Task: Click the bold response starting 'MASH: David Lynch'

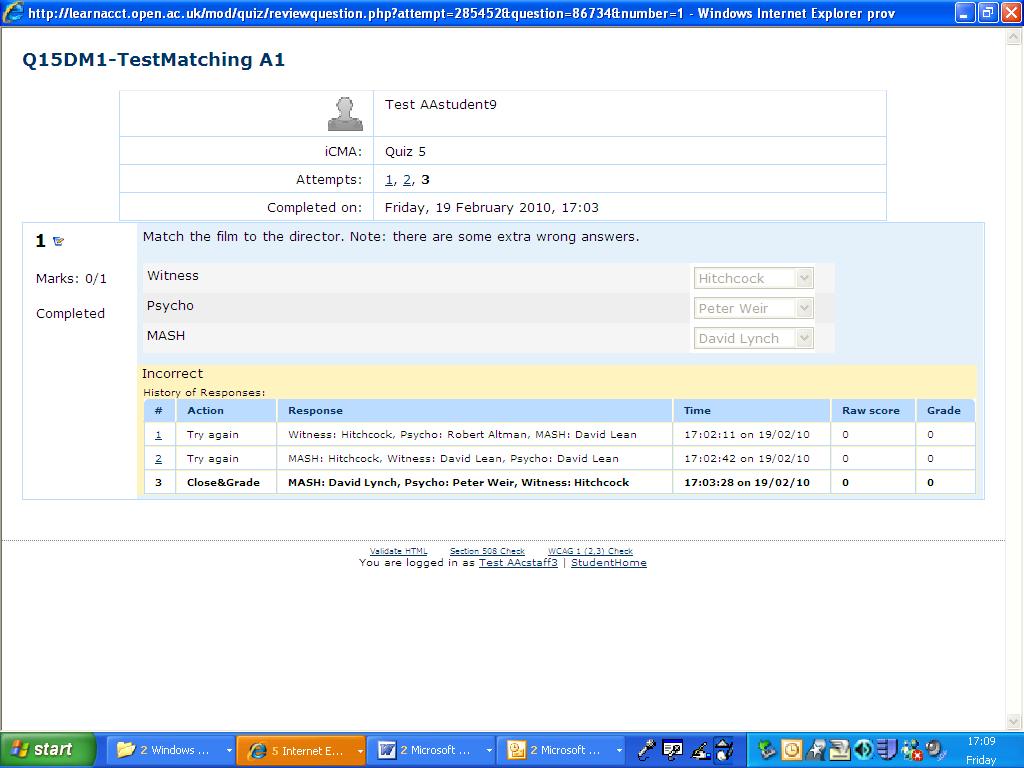Action: pos(458,483)
